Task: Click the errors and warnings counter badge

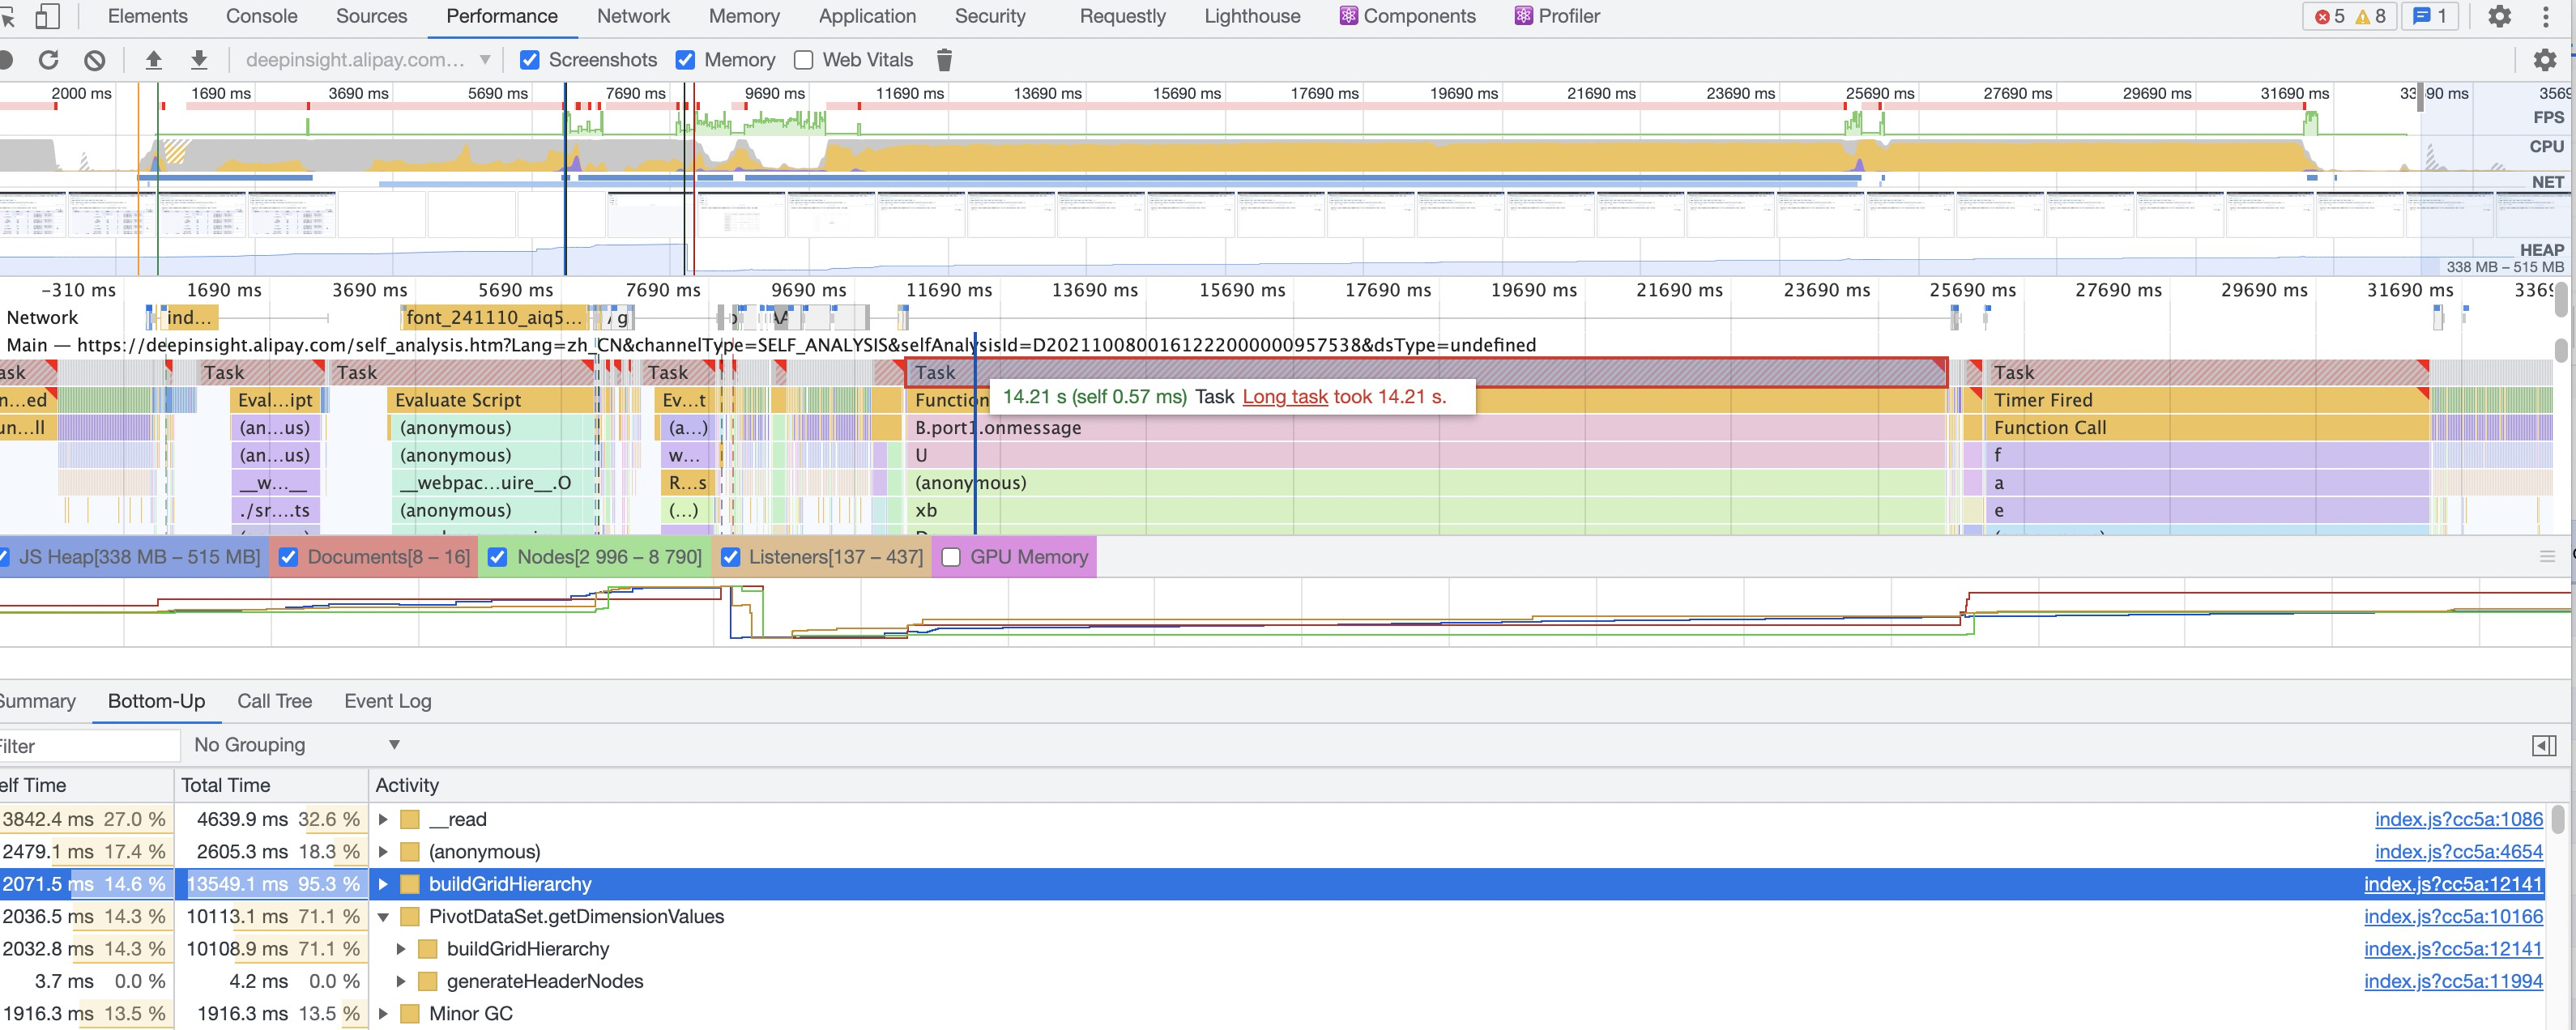Action: (2350, 16)
